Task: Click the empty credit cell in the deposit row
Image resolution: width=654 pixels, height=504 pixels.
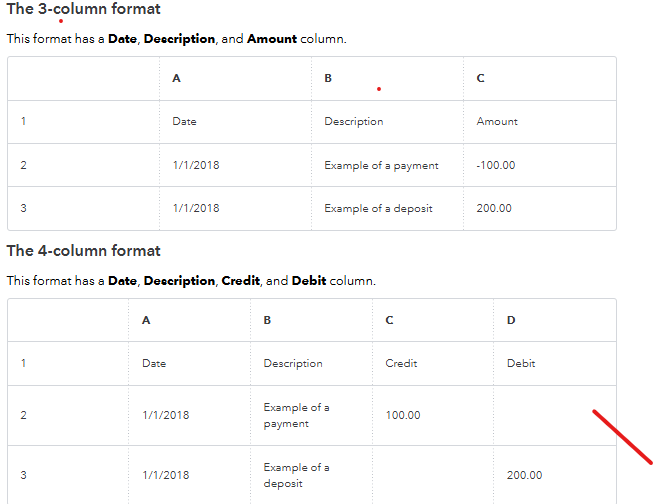Action: click(x=432, y=475)
